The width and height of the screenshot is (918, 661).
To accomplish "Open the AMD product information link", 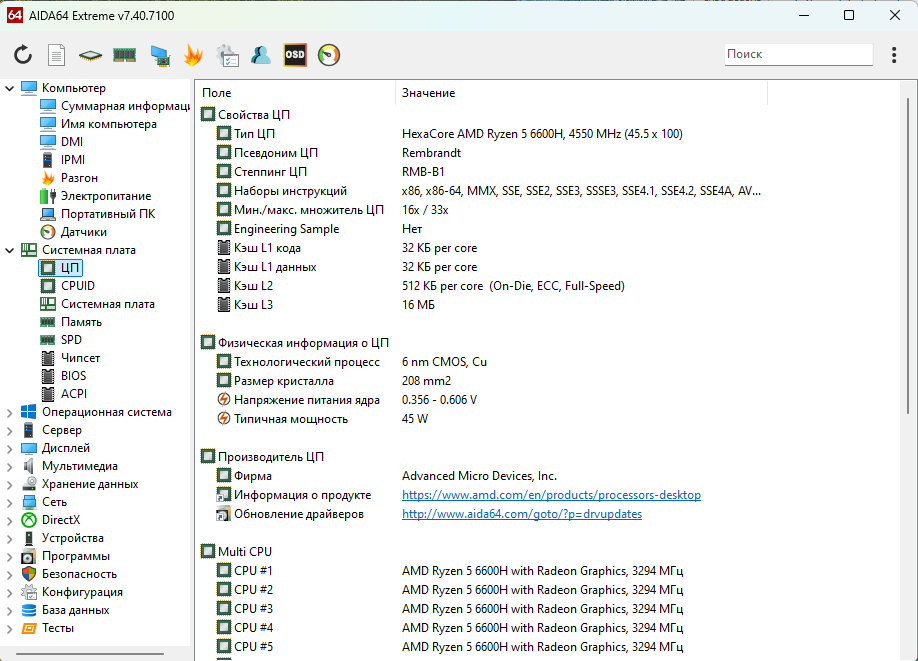I will (x=551, y=495).
